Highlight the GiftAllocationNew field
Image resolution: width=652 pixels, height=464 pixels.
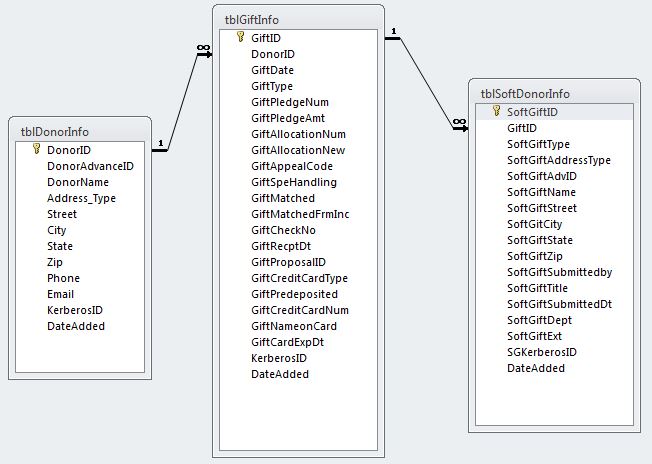(298, 150)
